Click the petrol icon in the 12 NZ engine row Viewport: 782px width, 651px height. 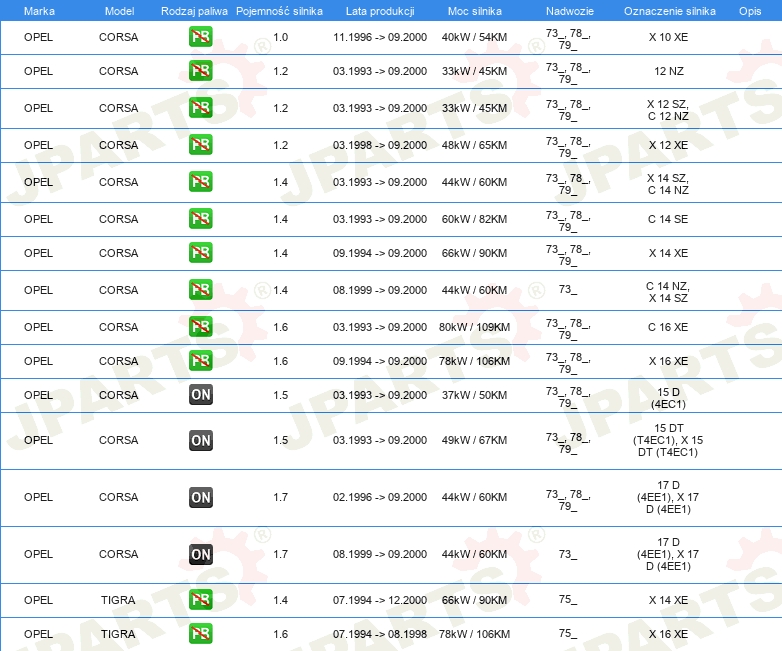point(200,71)
